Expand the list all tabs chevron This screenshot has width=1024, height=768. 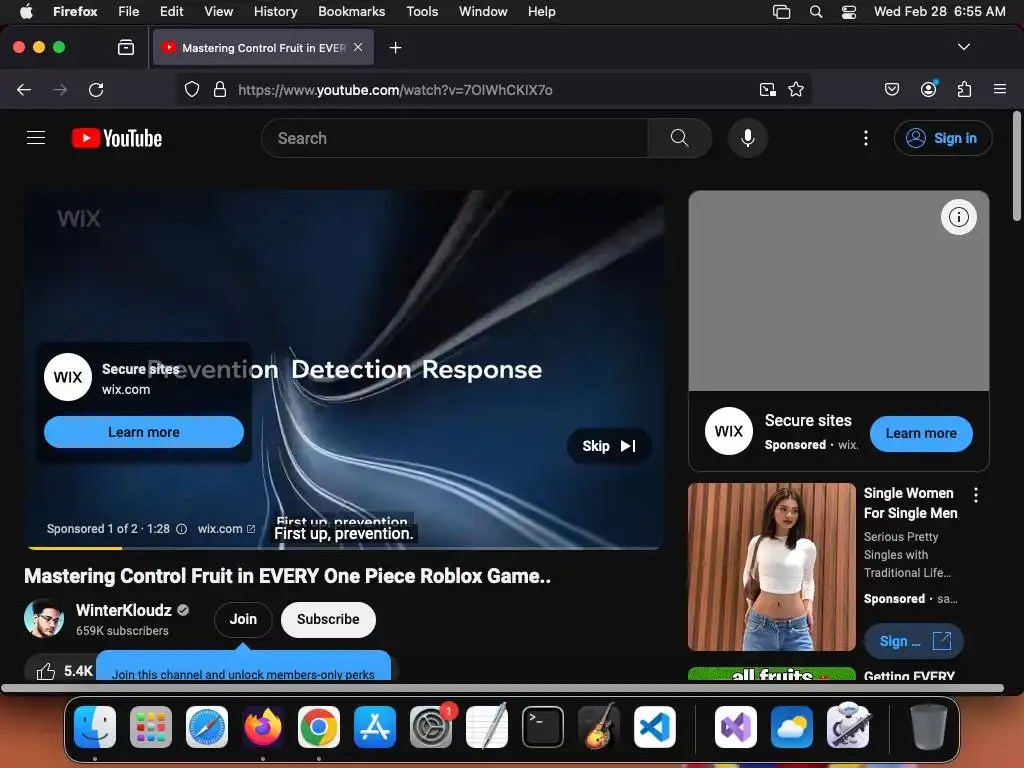click(963, 47)
